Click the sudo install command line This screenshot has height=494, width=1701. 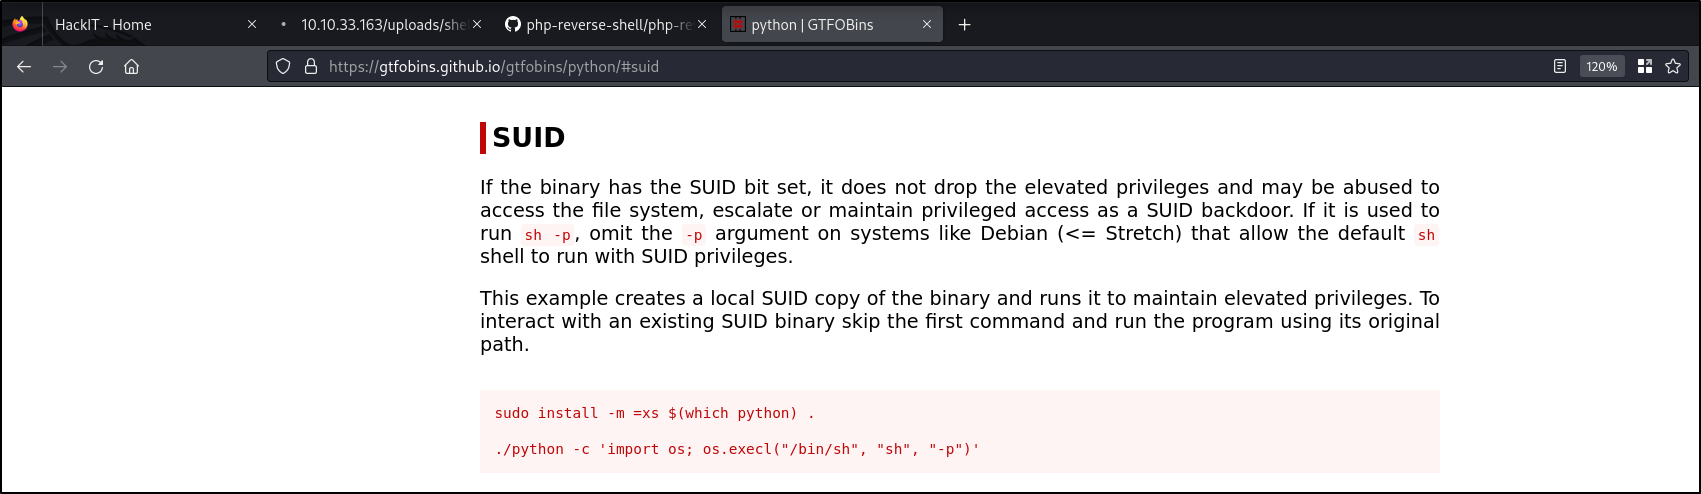(x=654, y=413)
